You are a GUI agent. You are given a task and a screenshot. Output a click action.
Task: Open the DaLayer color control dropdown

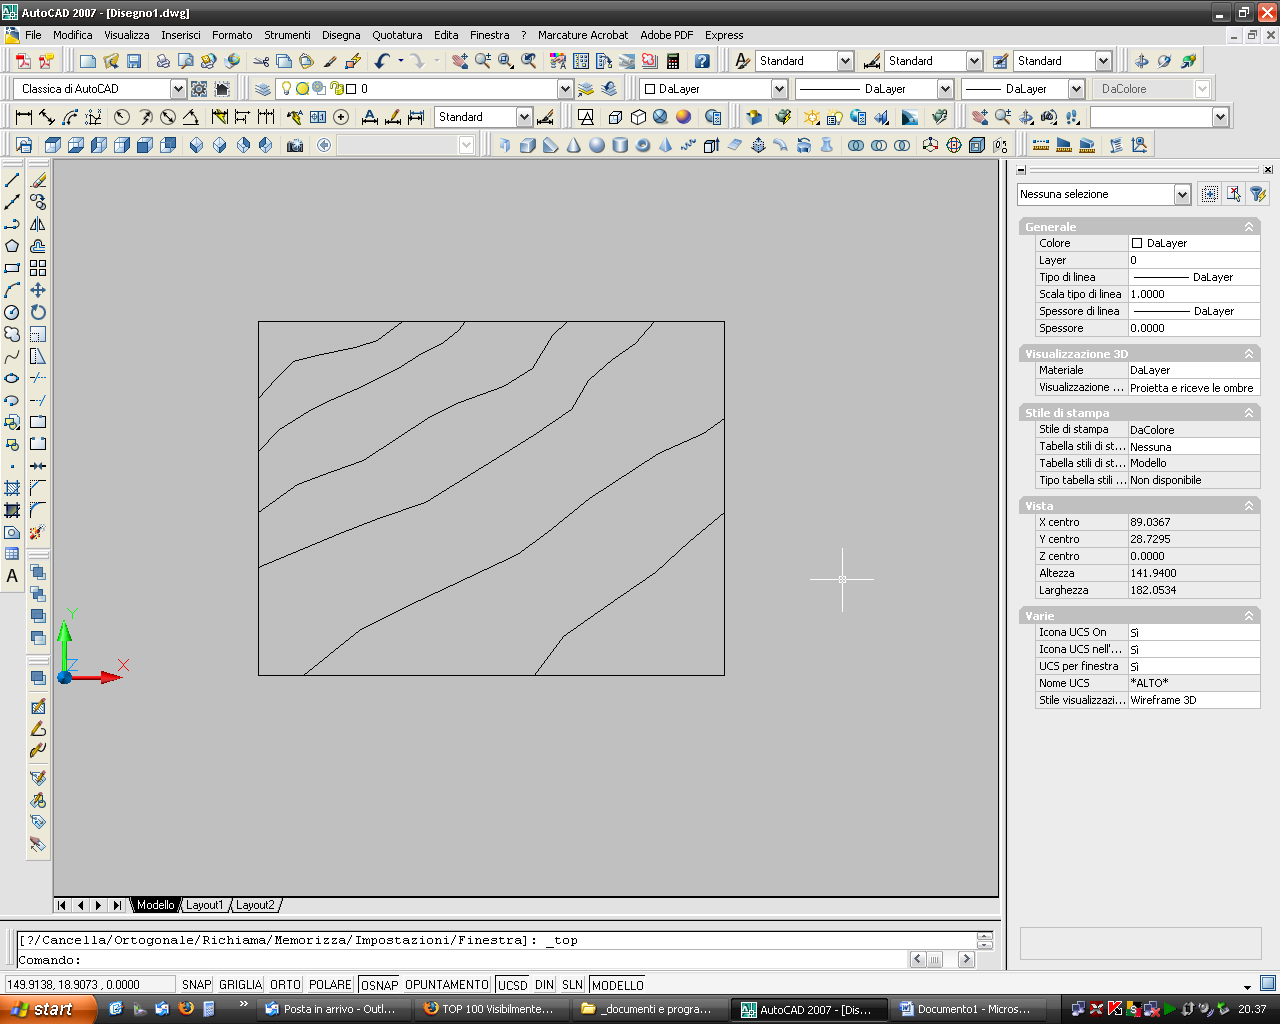tap(779, 89)
